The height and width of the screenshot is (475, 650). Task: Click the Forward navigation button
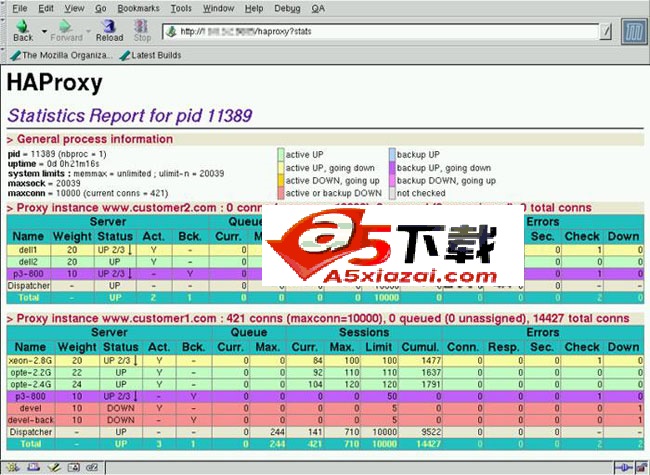(66, 31)
